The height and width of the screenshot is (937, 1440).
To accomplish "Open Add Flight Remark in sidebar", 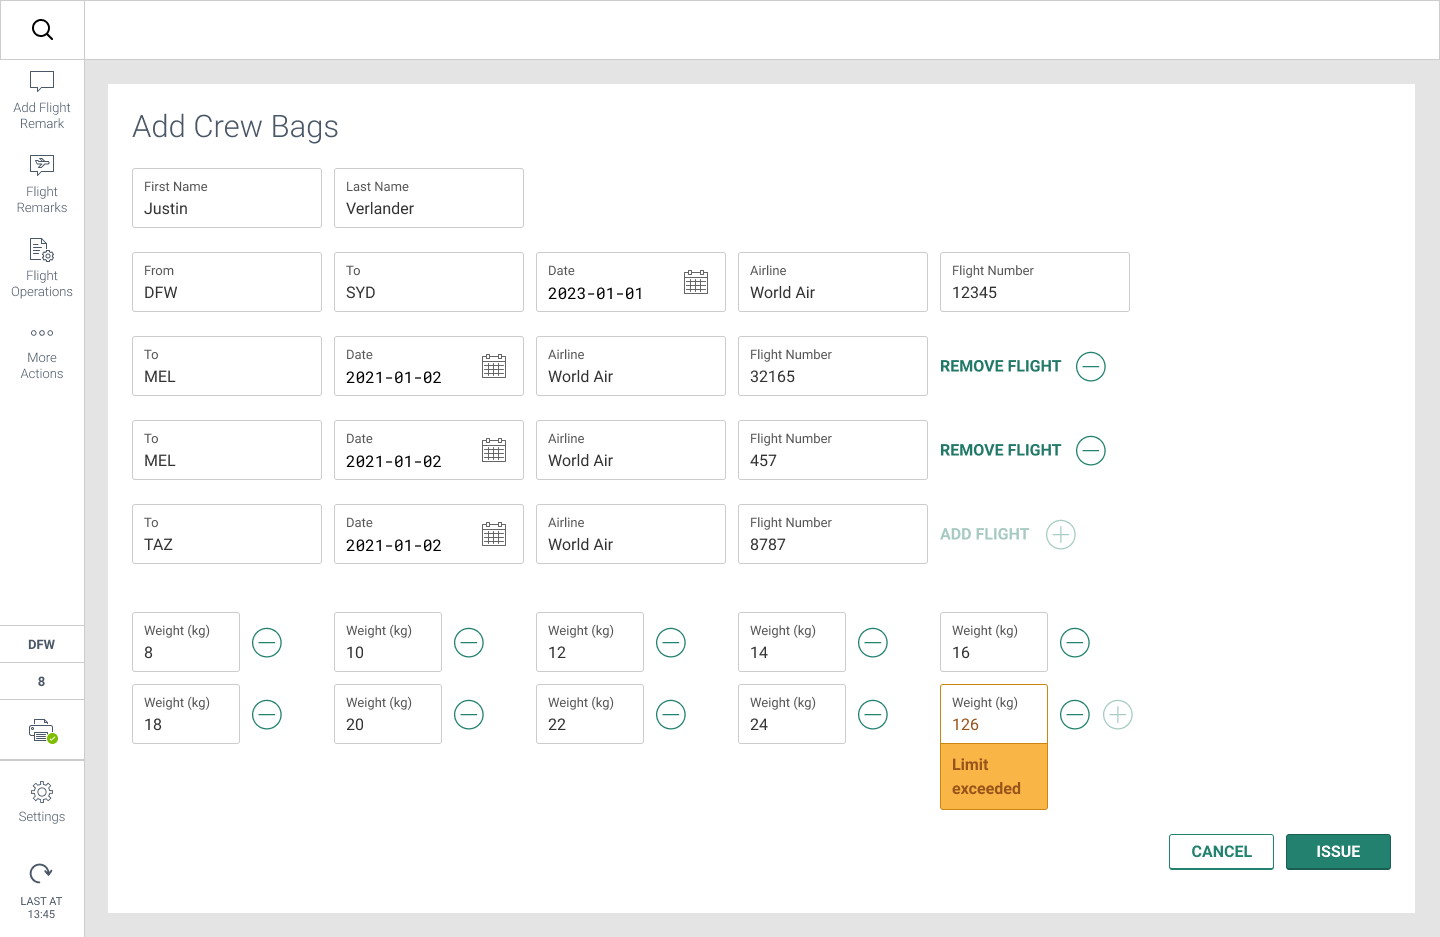I will [42, 101].
